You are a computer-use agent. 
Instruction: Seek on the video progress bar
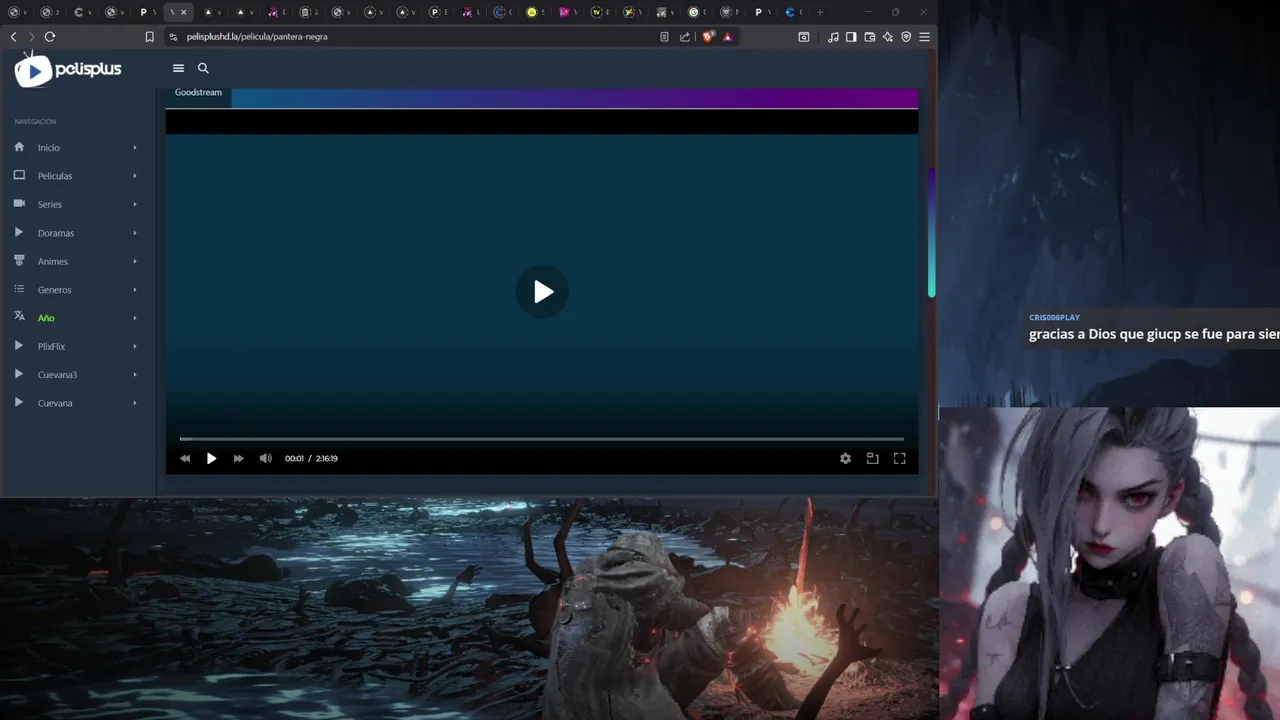[542, 439]
